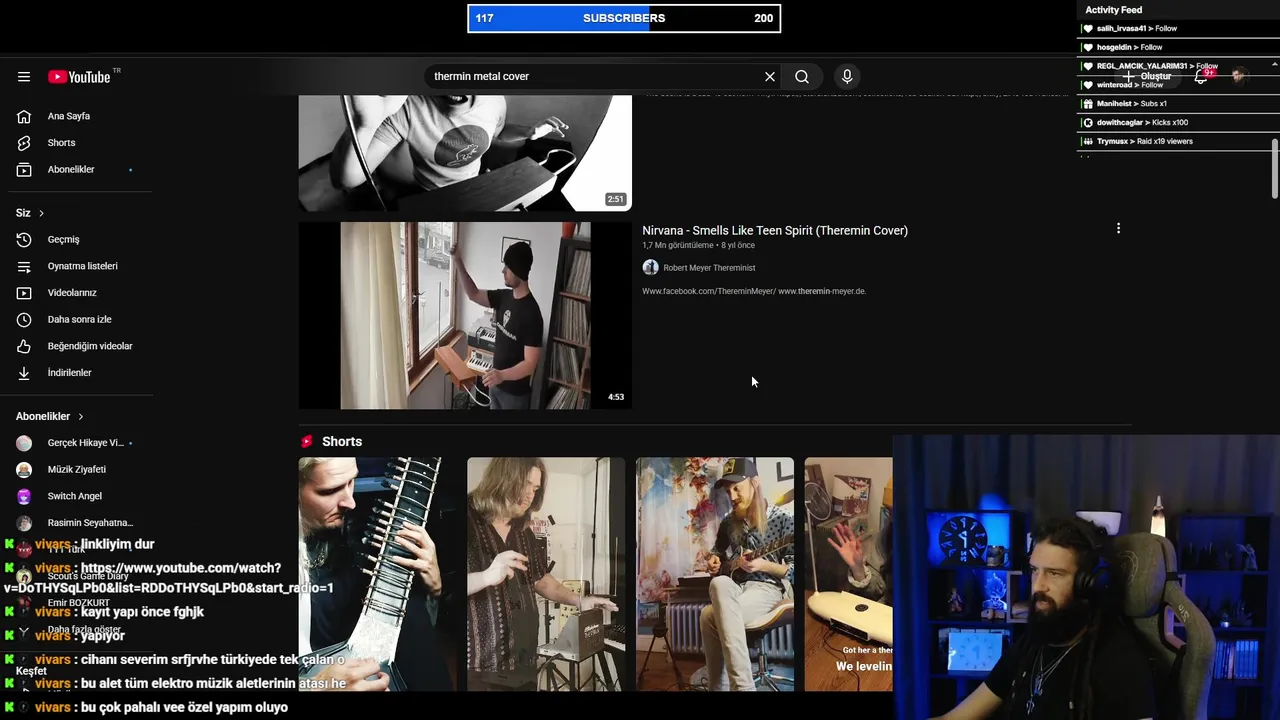Image resolution: width=1280 pixels, height=720 pixels.
Task: Click the Beğendiğim videolar thumbs-up icon
Action: pyautogui.click(x=24, y=346)
